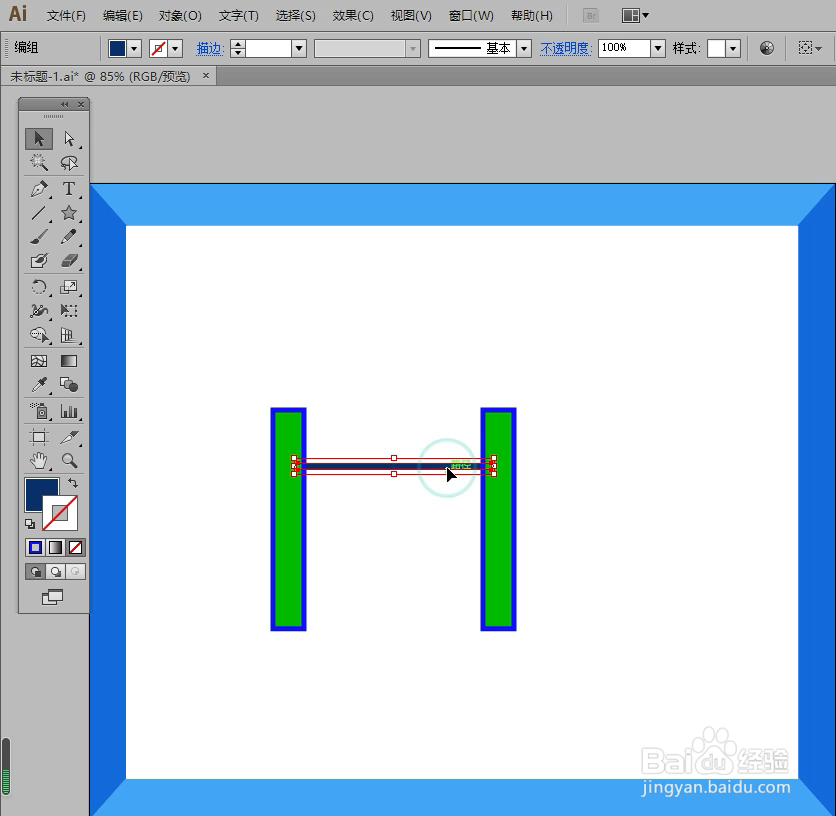Open the 文件(F) menu
The width and height of the screenshot is (836, 816).
pyautogui.click(x=66, y=16)
